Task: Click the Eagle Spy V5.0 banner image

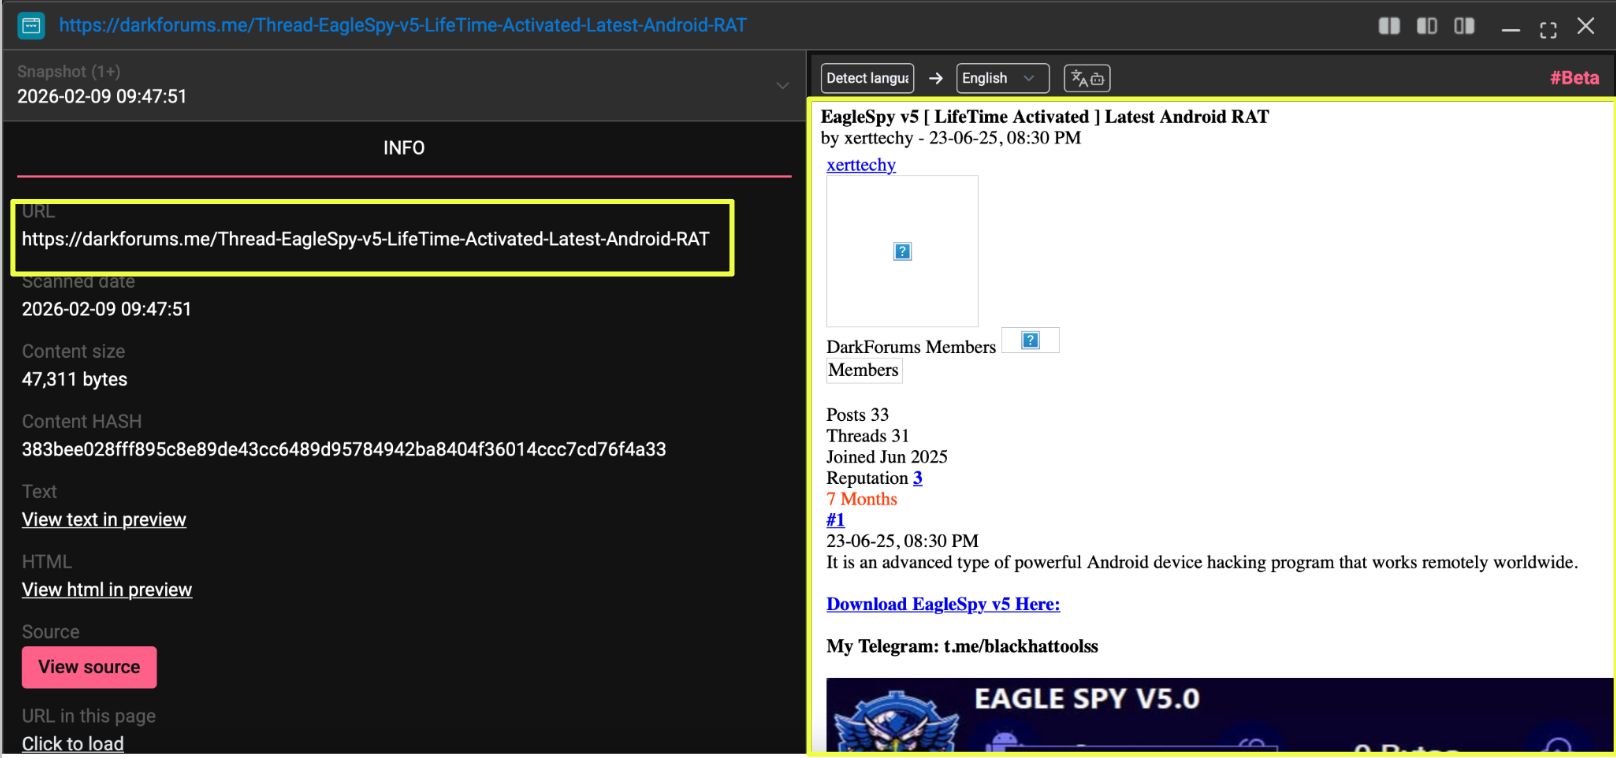Action: point(1218,715)
